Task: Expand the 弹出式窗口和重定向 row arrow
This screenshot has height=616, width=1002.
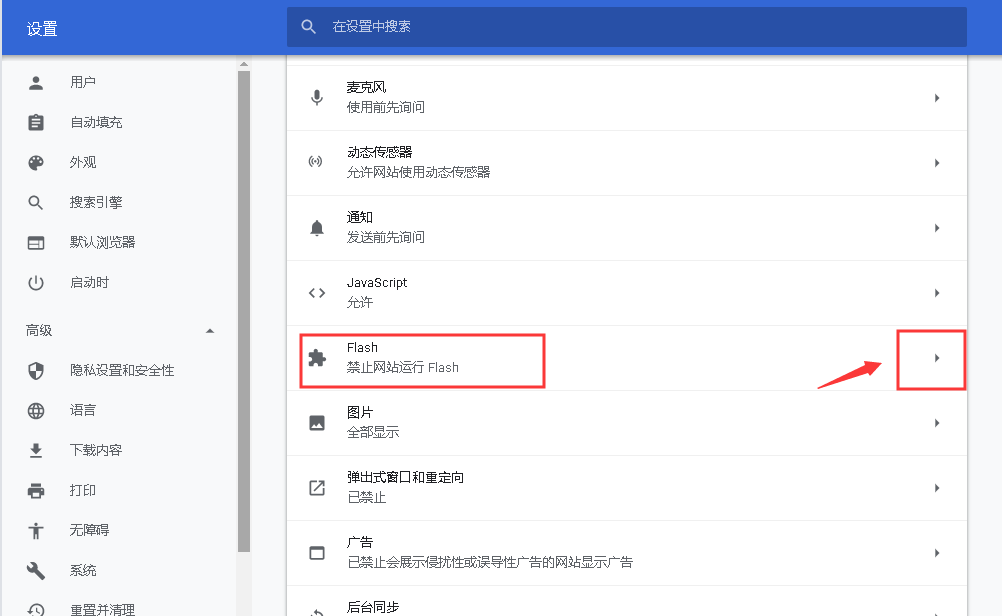Action: click(937, 488)
